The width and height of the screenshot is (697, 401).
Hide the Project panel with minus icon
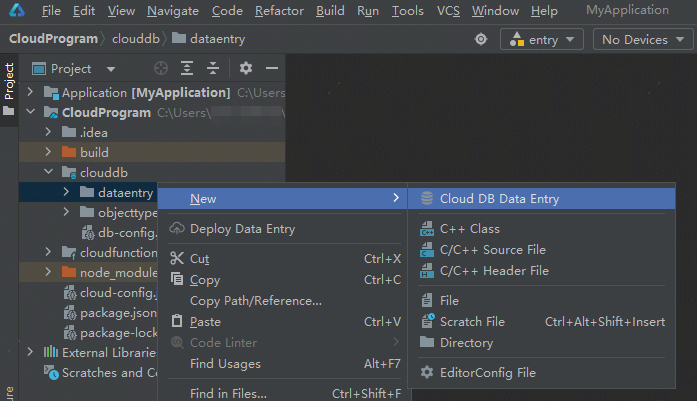[x=271, y=69]
